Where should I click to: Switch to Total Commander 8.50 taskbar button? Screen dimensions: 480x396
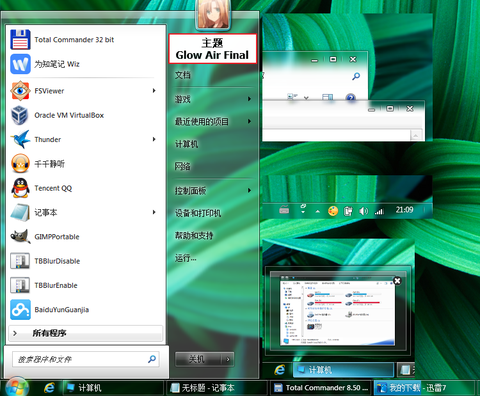321,388
